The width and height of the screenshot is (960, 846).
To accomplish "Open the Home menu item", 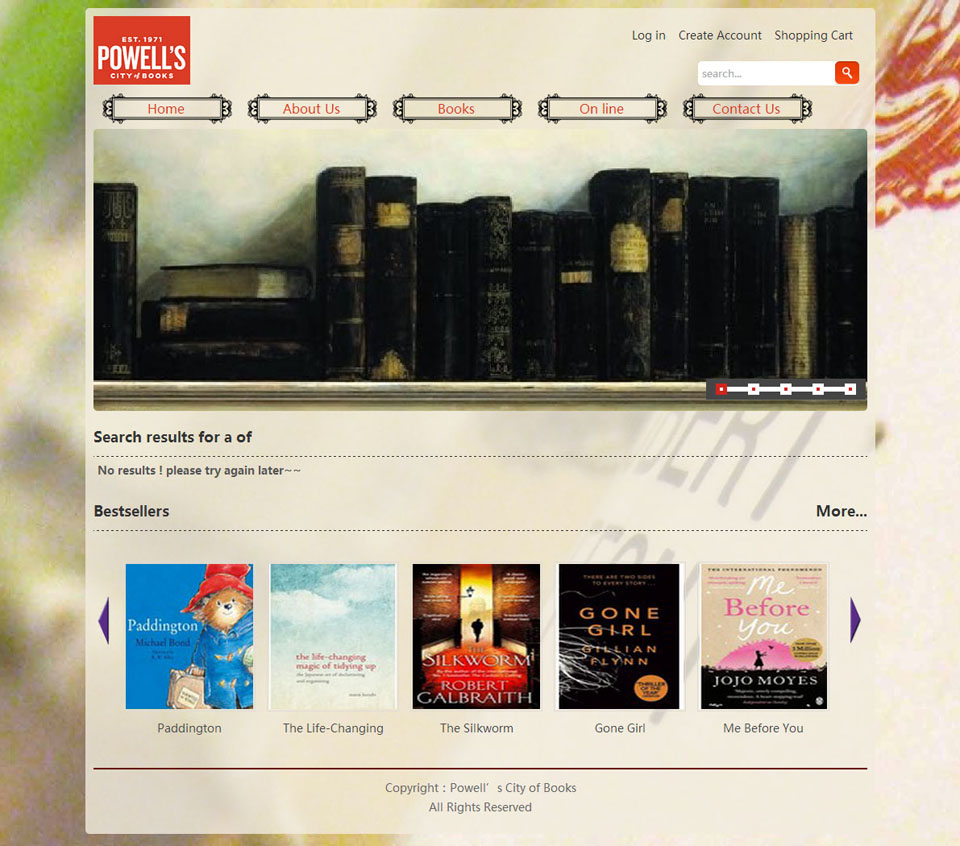I will click(x=167, y=109).
